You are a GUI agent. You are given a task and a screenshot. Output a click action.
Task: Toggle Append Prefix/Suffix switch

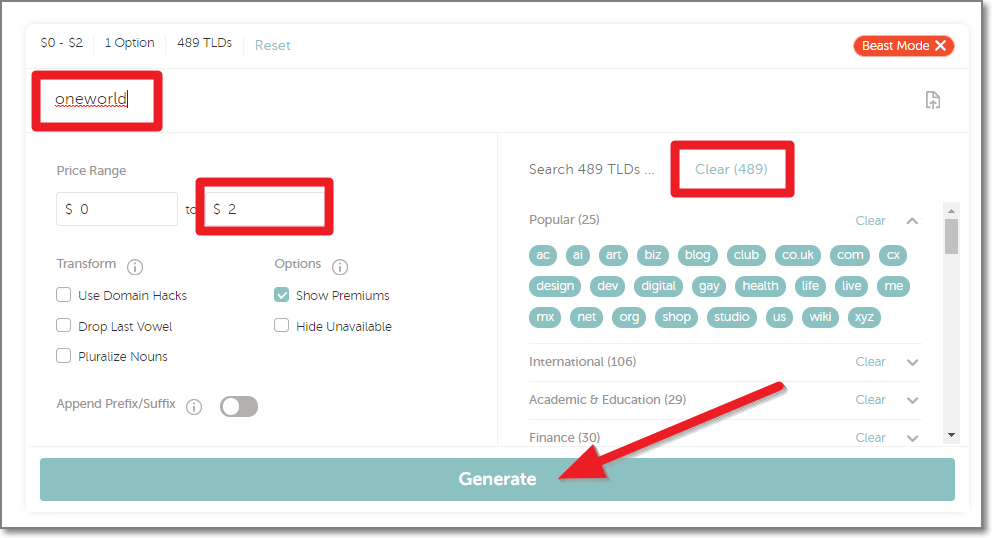click(239, 406)
